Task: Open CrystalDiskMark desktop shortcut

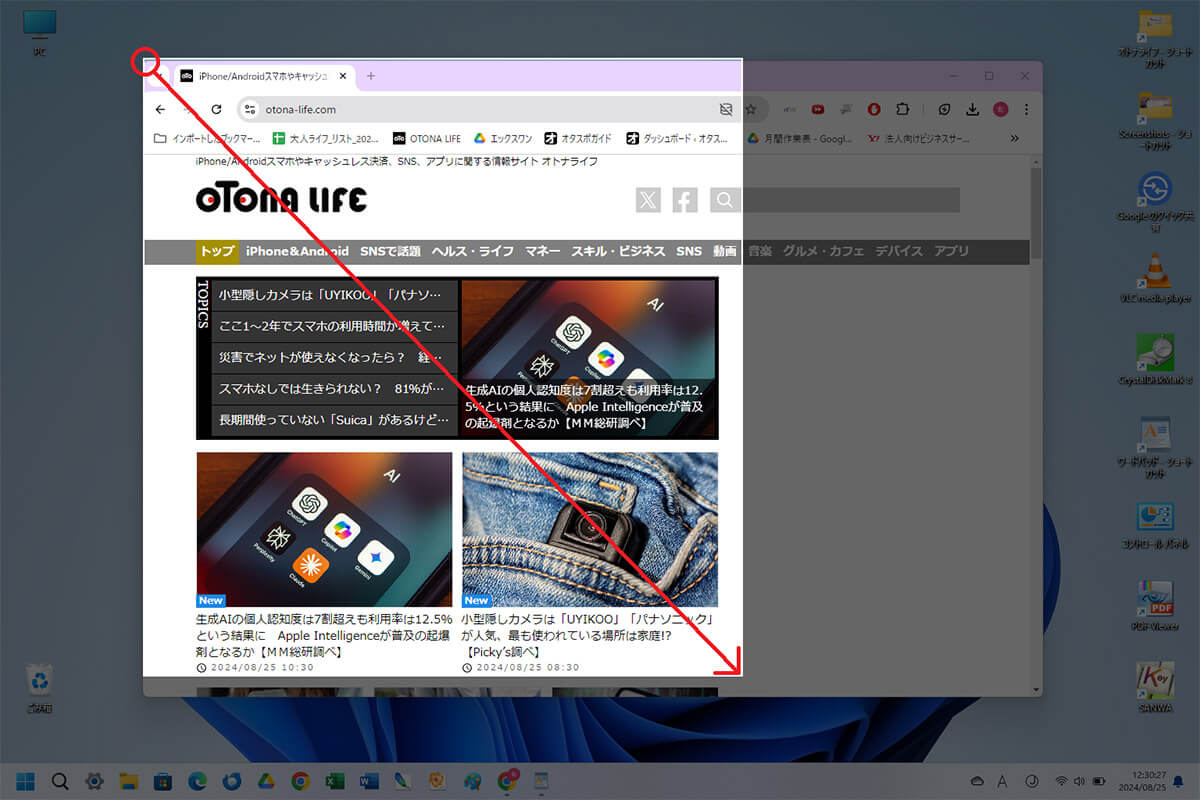Action: (x=1155, y=360)
